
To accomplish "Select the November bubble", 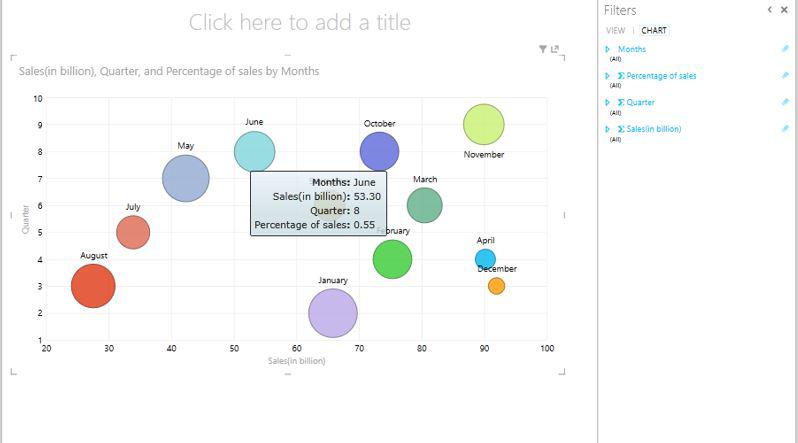I will [x=483, y=125].
